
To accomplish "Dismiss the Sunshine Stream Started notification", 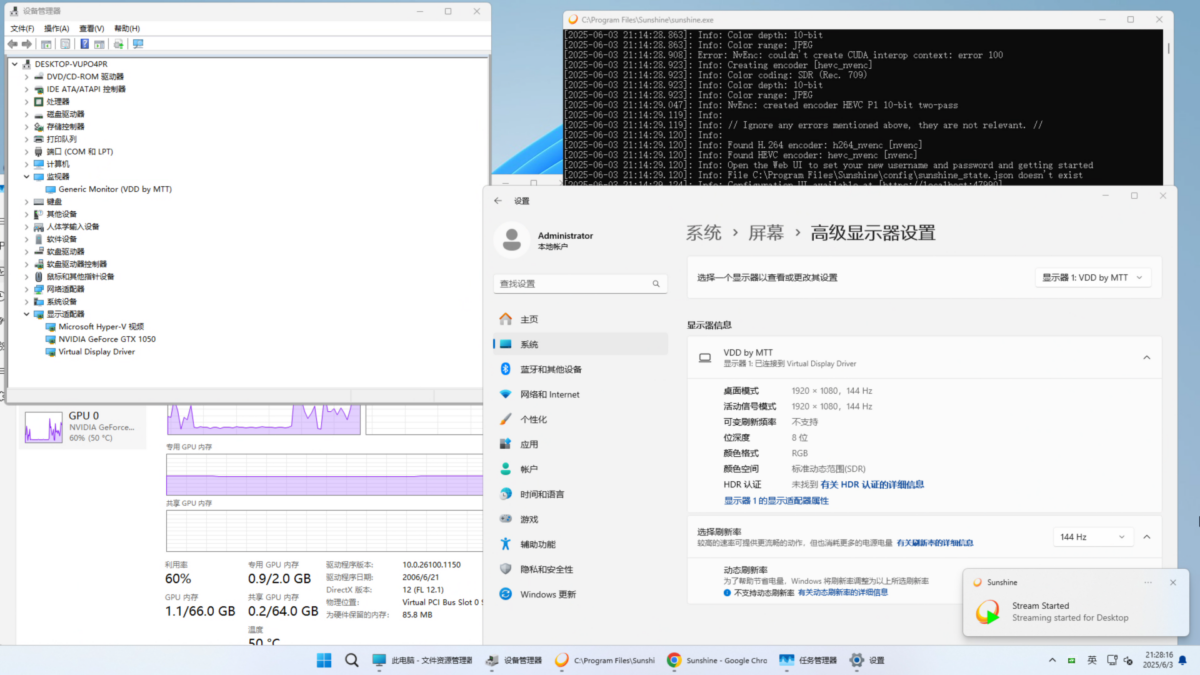I will [x=1173, y=582].
